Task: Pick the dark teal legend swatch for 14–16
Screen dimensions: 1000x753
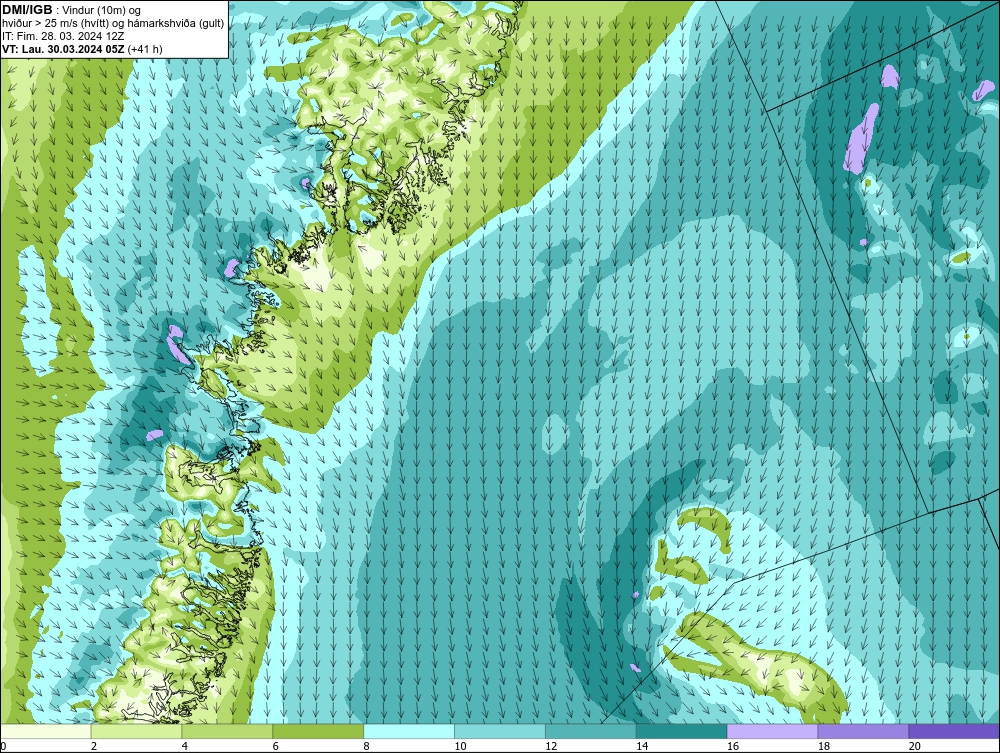Action: [x=682, y=731]
